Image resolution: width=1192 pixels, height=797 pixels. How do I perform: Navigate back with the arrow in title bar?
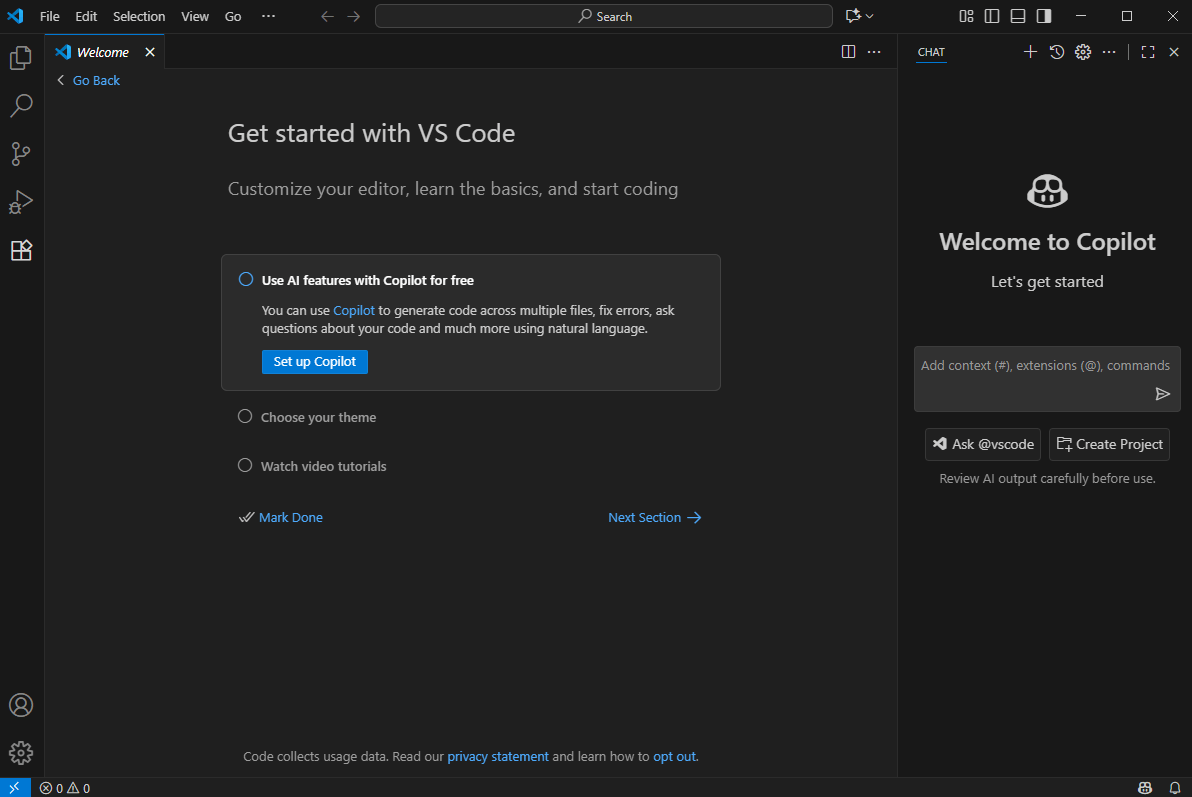click(x=328, y=16)
